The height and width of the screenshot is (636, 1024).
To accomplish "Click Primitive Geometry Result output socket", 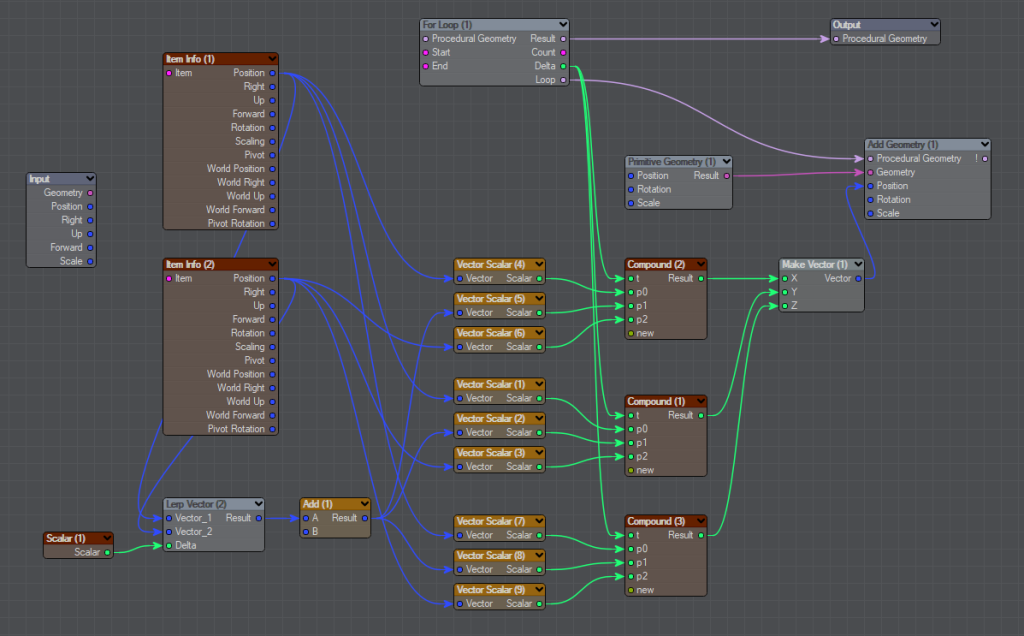I will 726,176.
